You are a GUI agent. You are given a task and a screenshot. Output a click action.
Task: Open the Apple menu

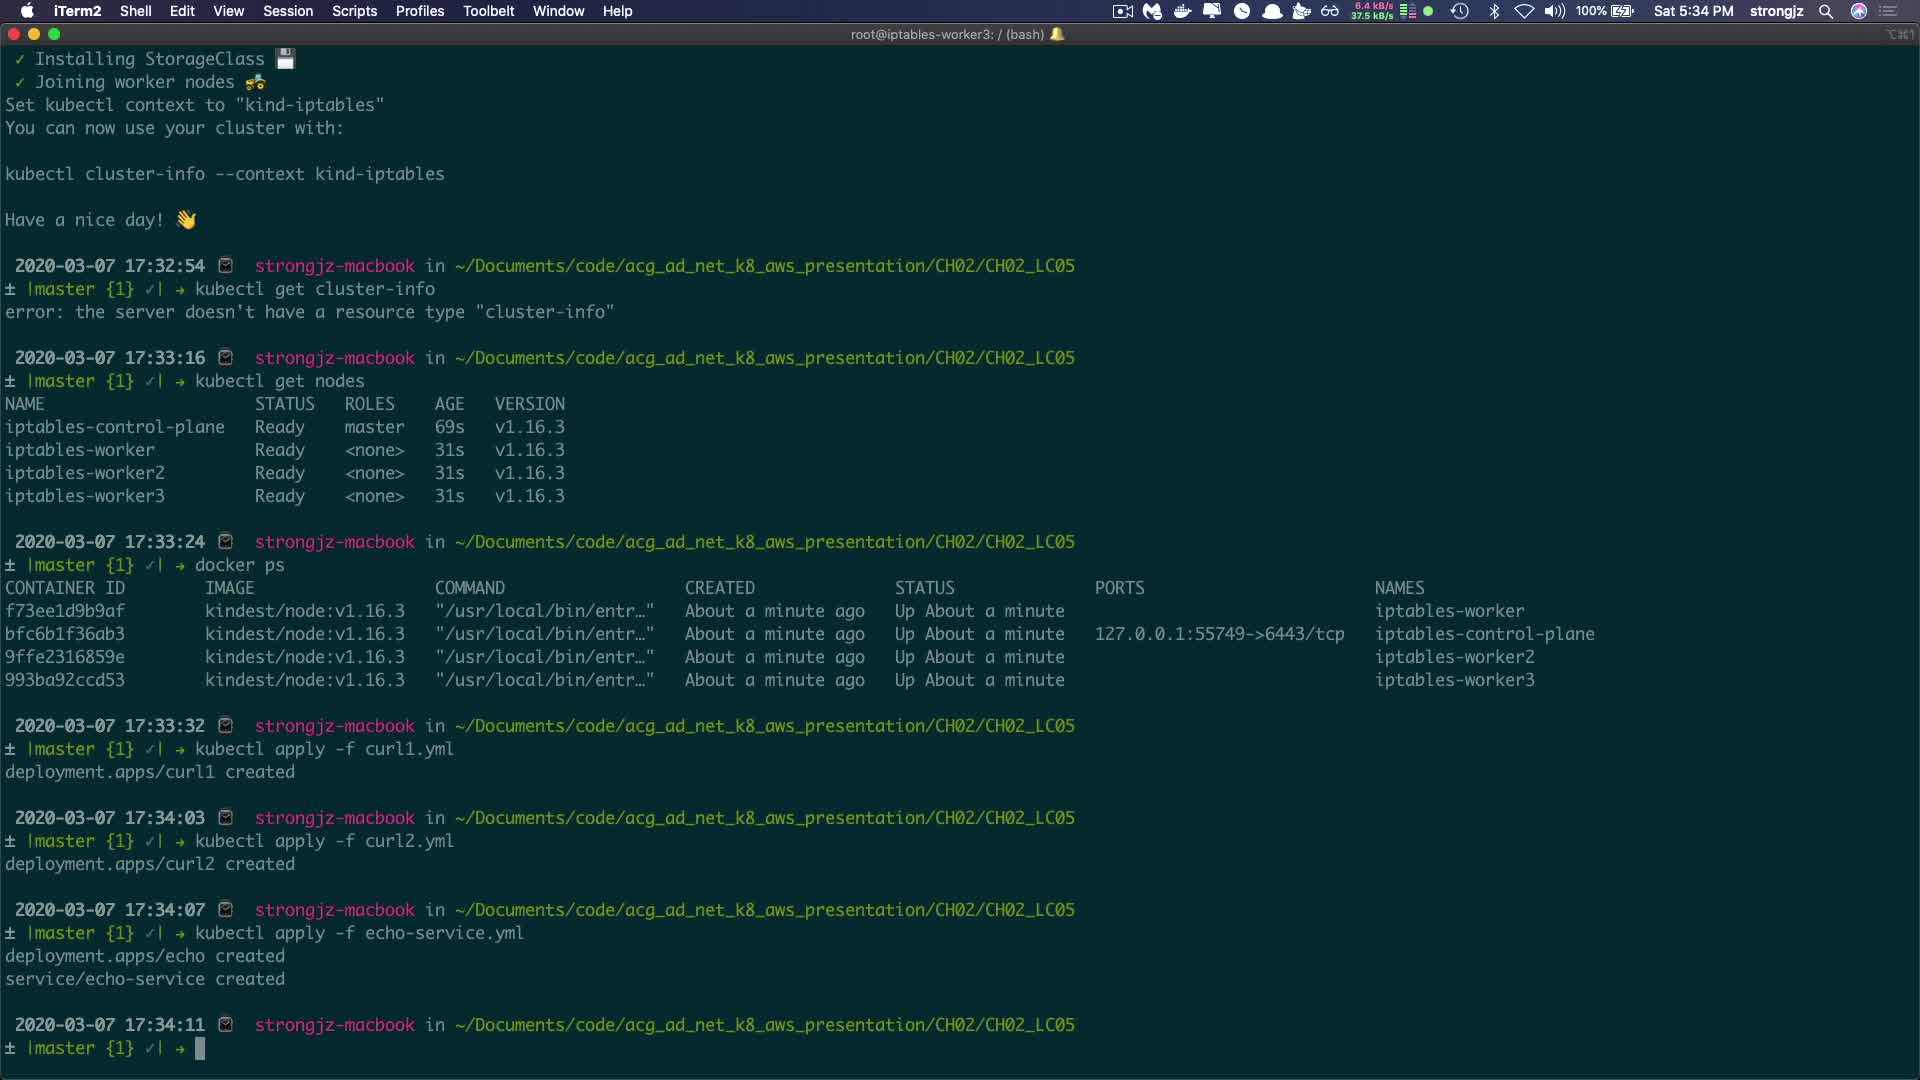[27, 11]
